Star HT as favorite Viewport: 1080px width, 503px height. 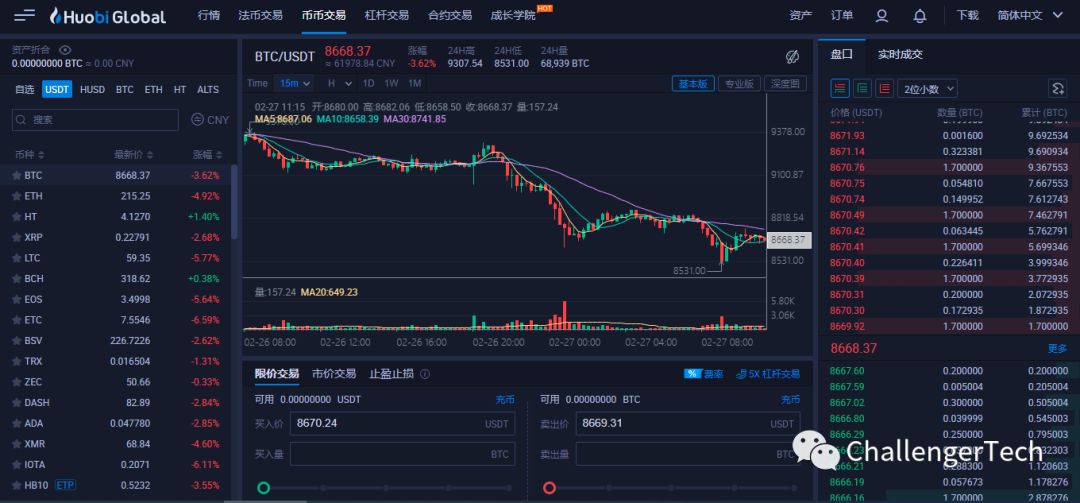16,217
